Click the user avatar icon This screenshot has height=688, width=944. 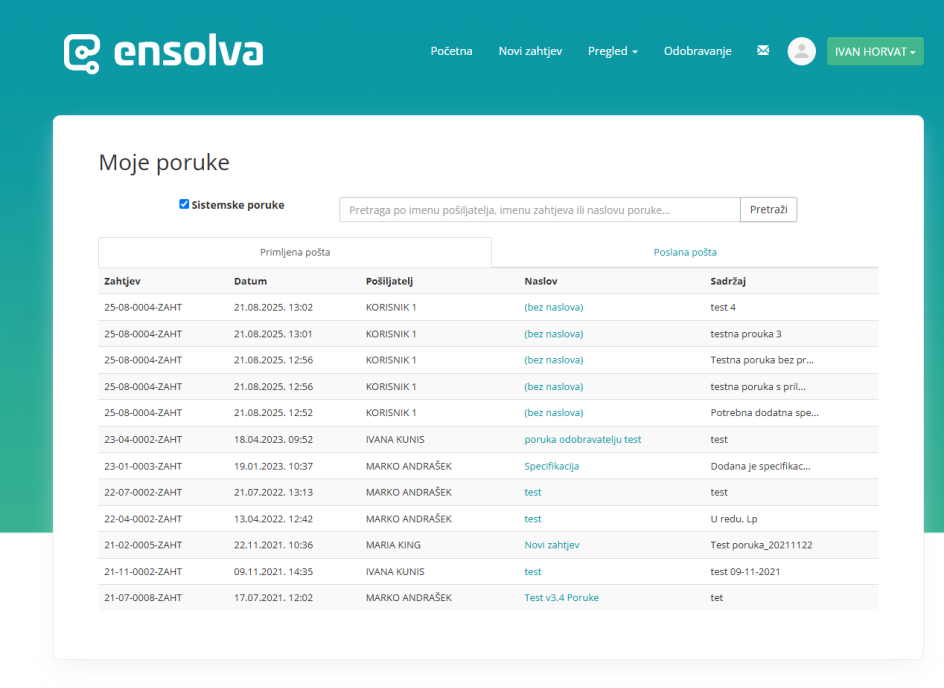point(801,51)
